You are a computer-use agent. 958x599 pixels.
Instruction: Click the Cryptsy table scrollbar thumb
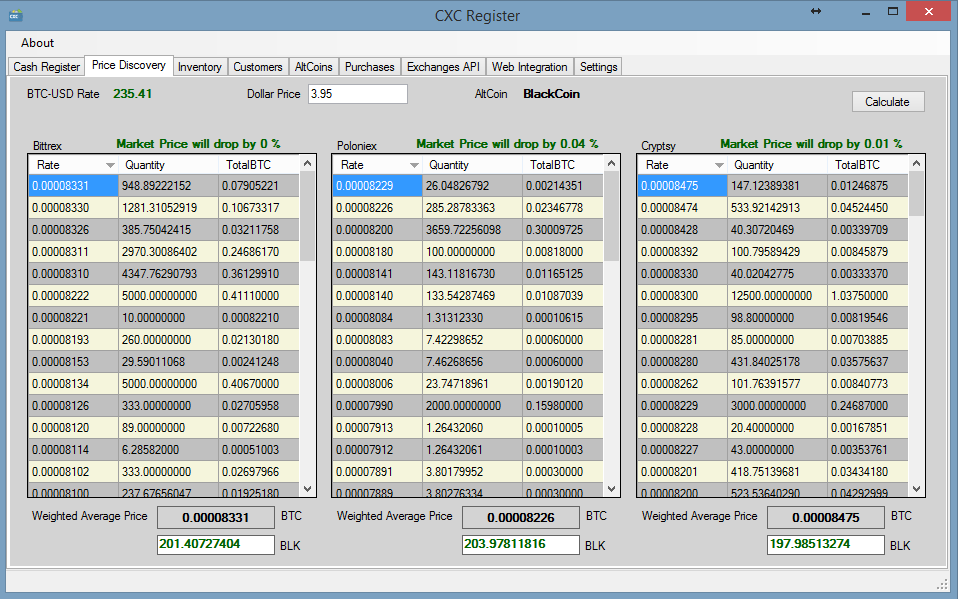[916, 194]
